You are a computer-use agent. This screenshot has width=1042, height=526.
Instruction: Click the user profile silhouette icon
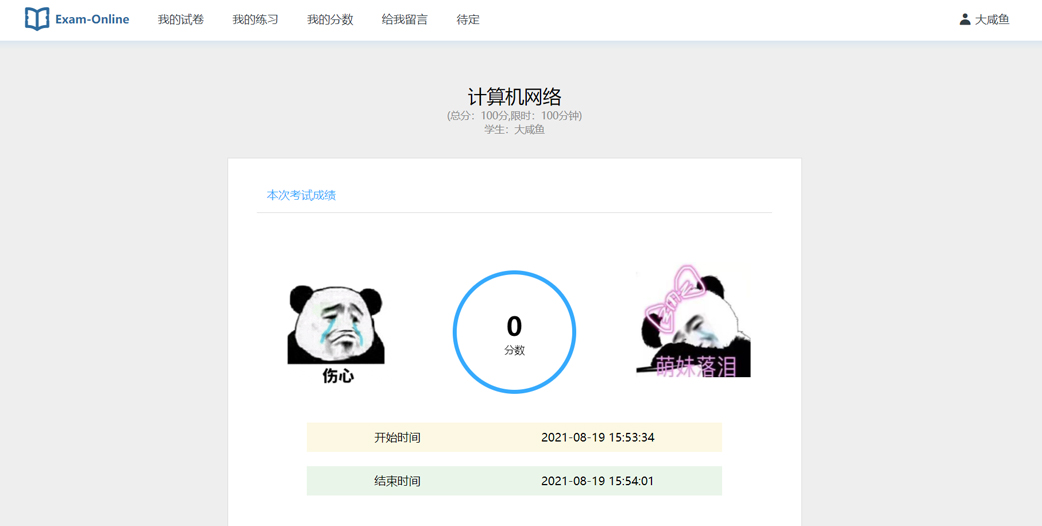(964, 19)
